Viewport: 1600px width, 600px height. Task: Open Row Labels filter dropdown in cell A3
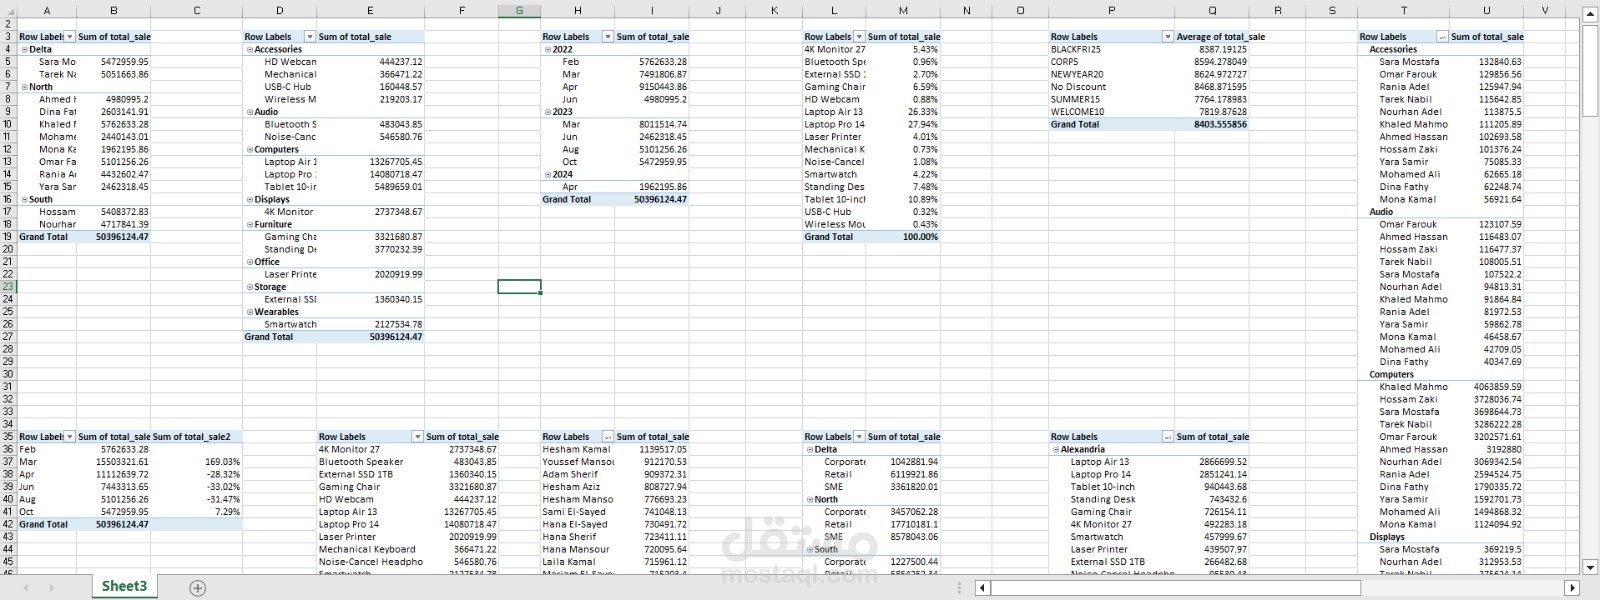pyautogui.click(x=70, y=37)
